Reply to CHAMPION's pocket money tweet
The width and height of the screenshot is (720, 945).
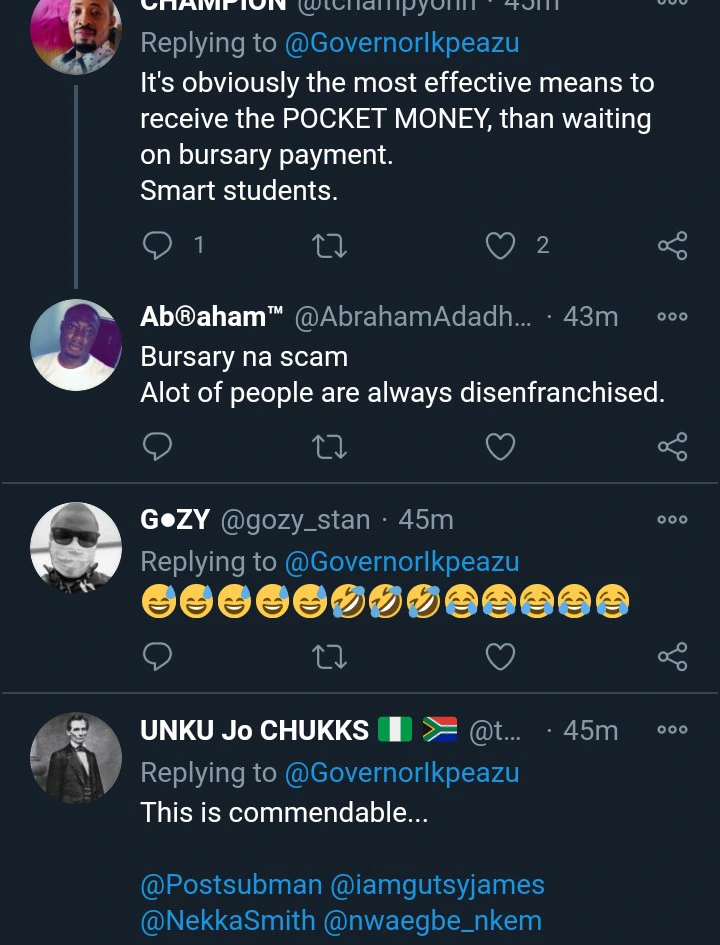[x=158, y=245]
